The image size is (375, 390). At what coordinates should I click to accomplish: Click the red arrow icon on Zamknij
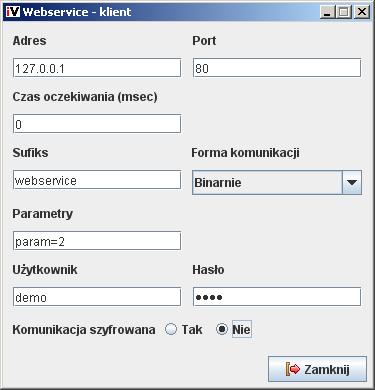coord(293,369)
